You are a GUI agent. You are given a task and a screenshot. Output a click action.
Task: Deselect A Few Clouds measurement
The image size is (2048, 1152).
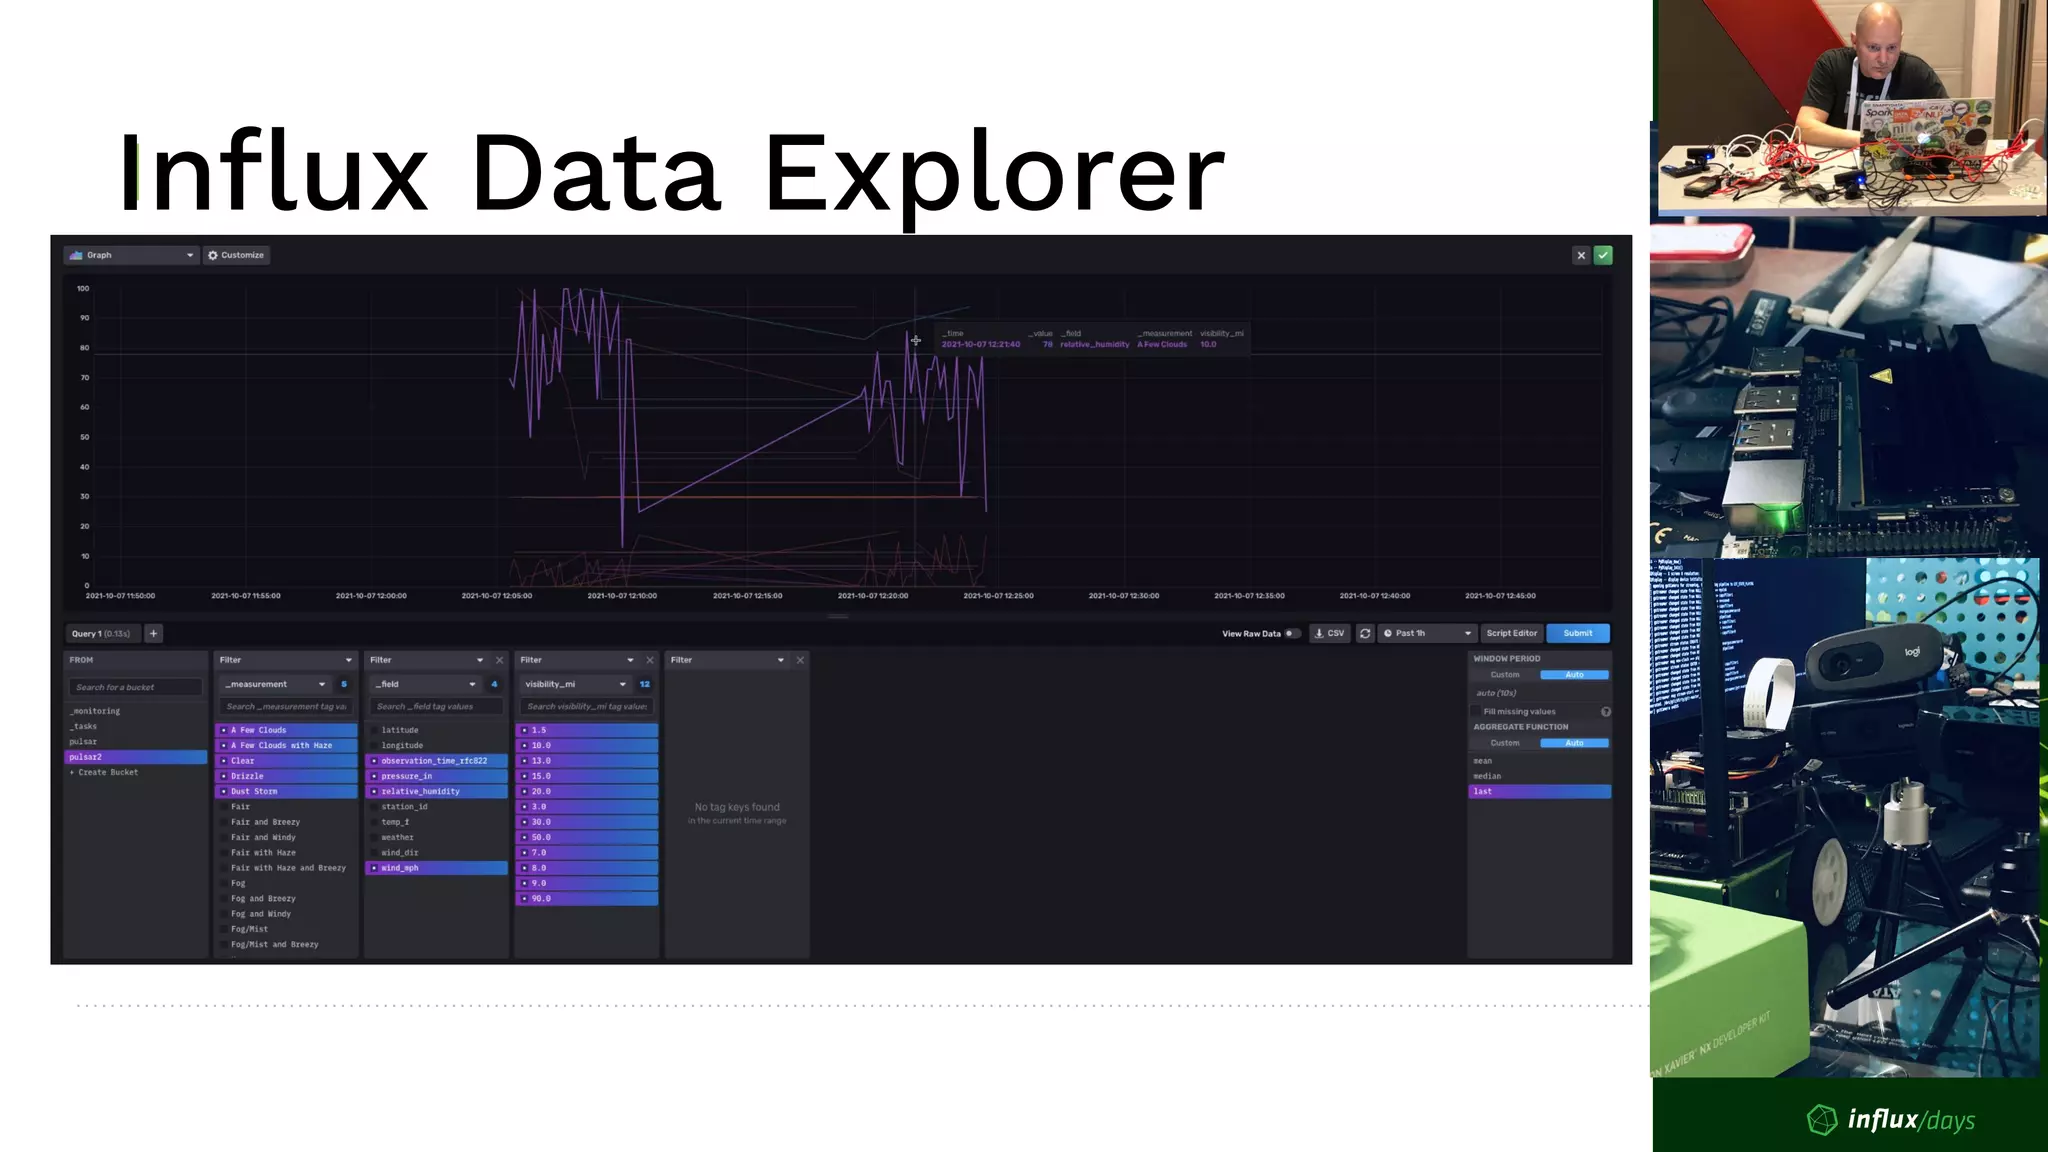[286, 730]
